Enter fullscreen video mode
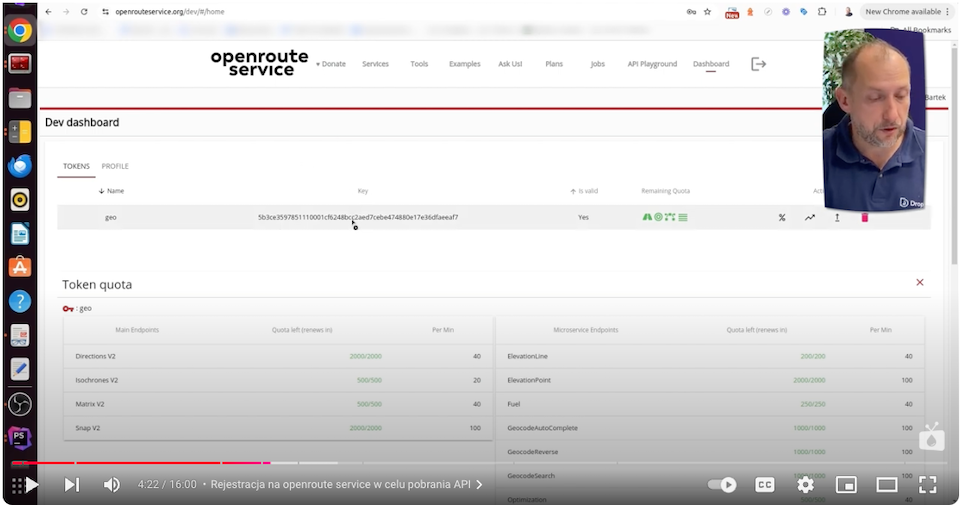This screenshot has width=960, height=505. click(x=928, y=485)
